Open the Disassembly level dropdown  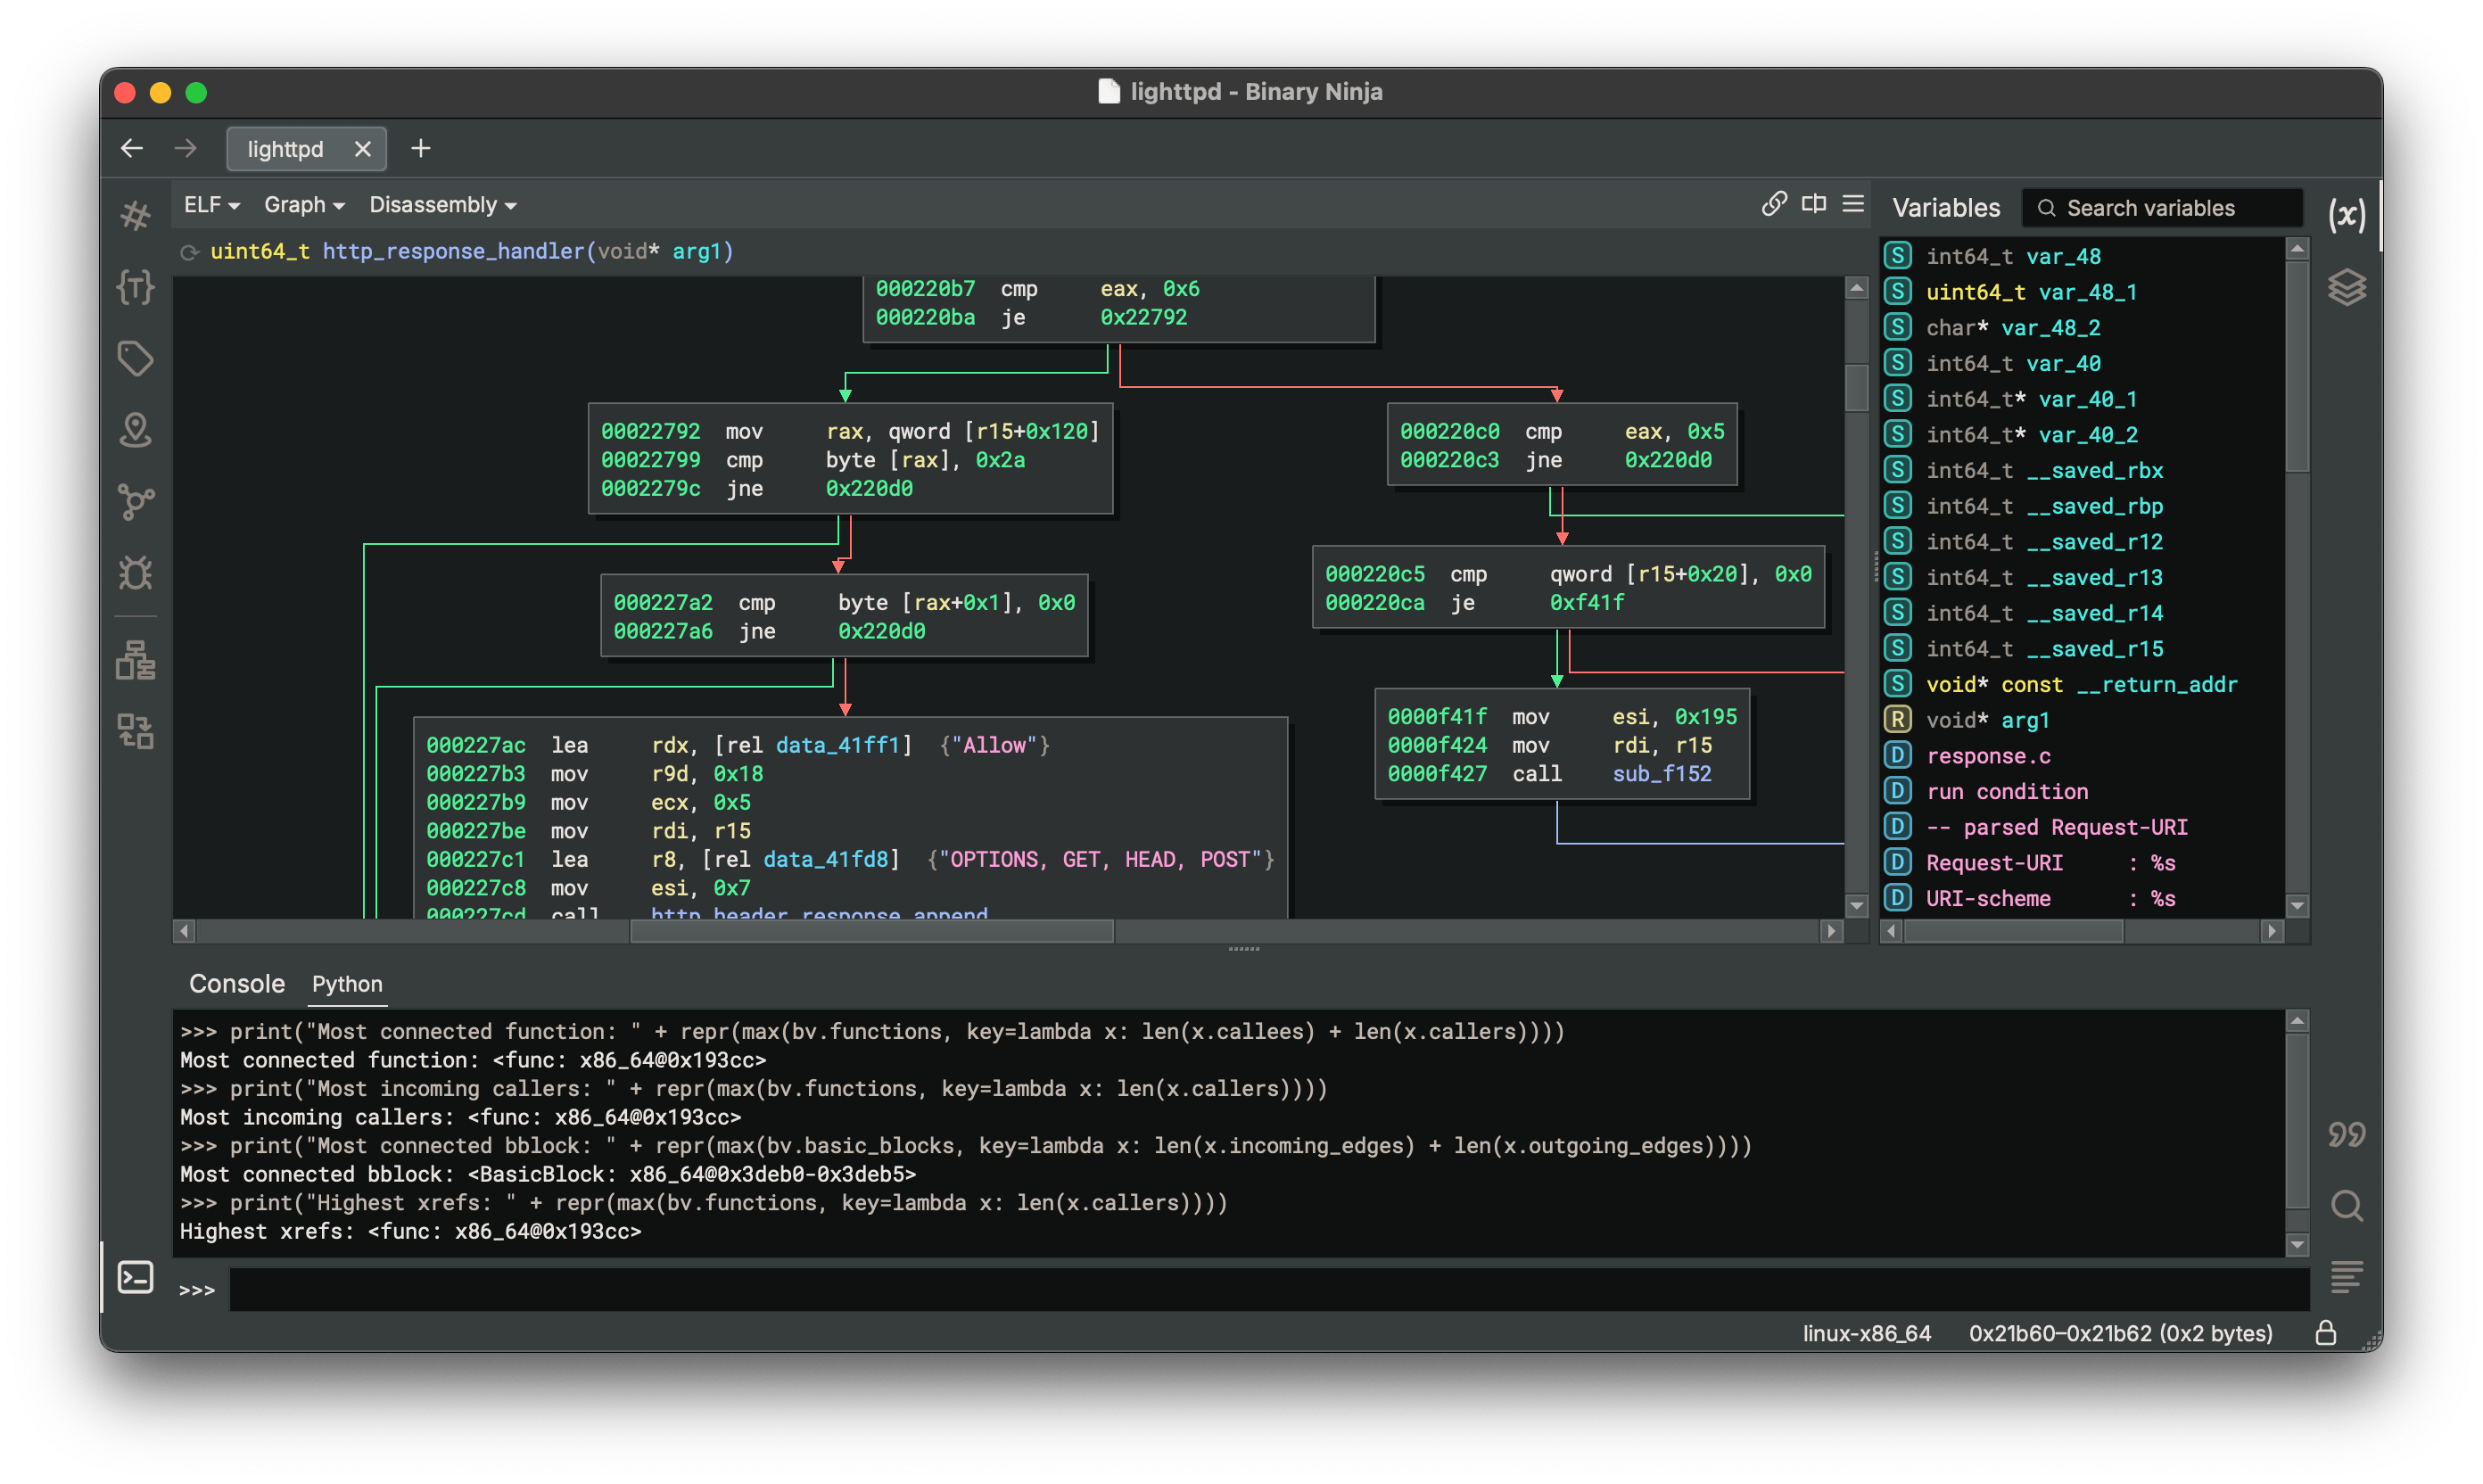pos(442,205)
